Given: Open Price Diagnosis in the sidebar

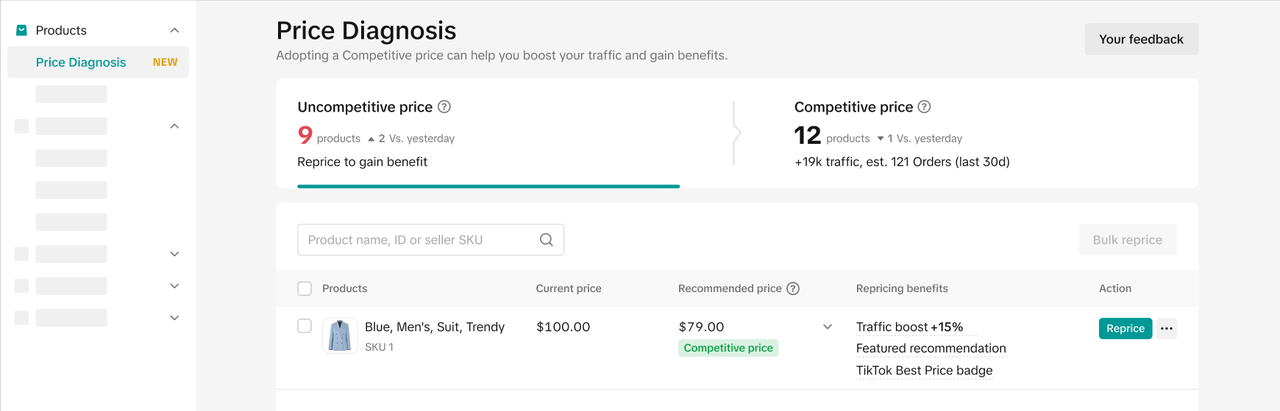Looking at the screenshot, I should click(x=81, y=62).
